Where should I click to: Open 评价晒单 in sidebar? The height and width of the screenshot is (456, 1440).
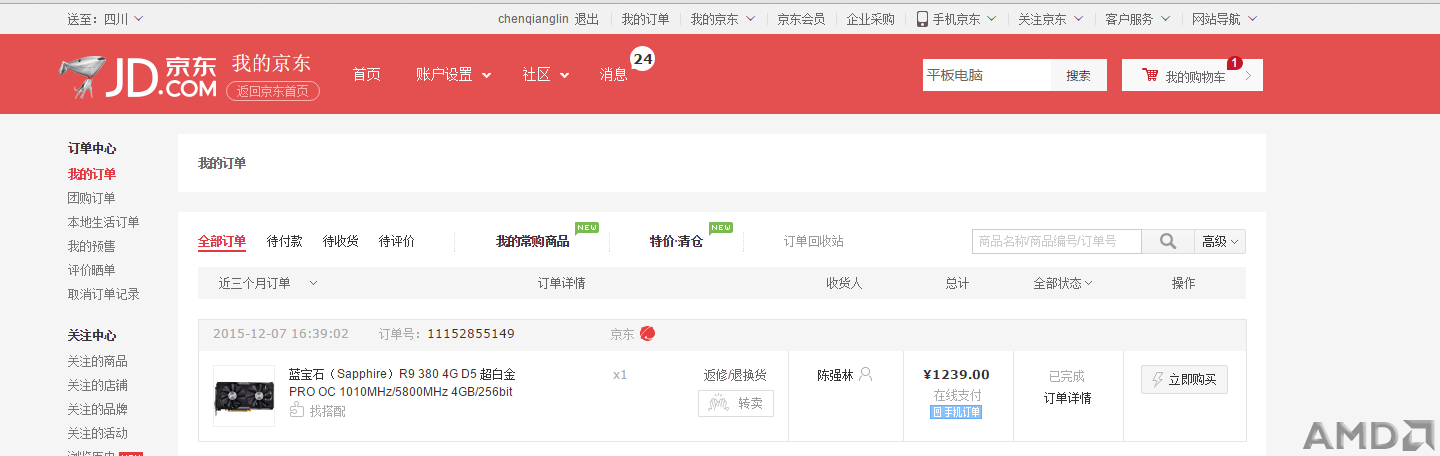(92, 270)
